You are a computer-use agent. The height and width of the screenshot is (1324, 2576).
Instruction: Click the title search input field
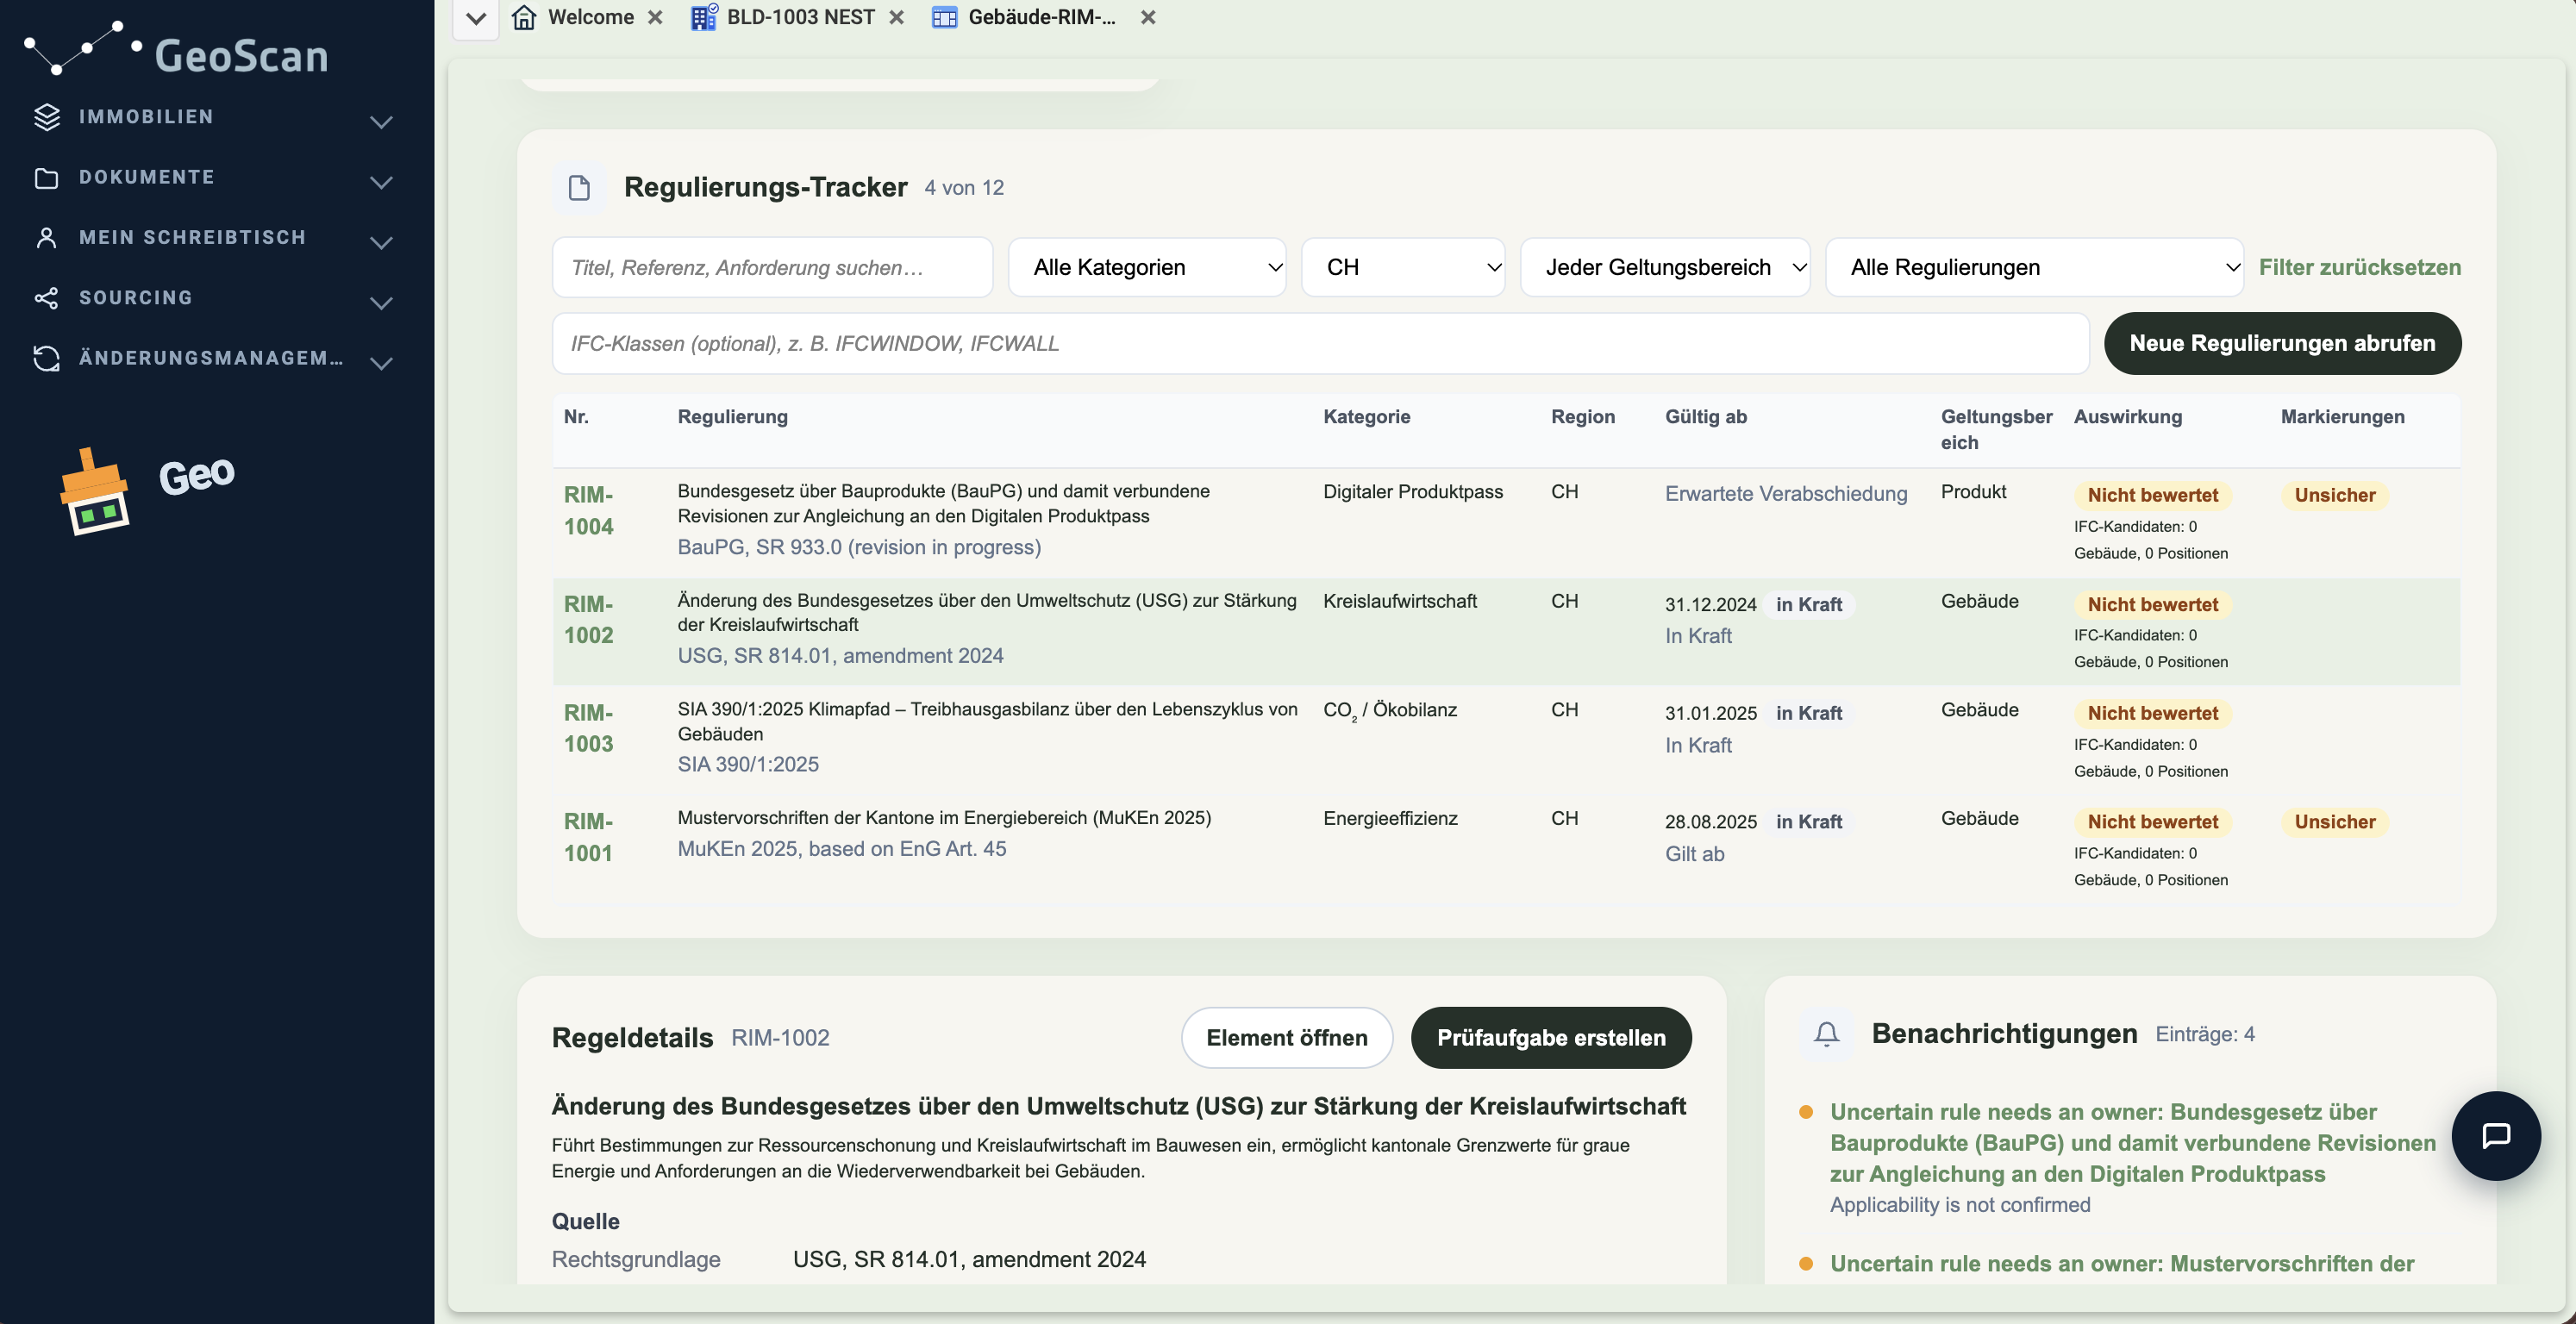[772, 267]
